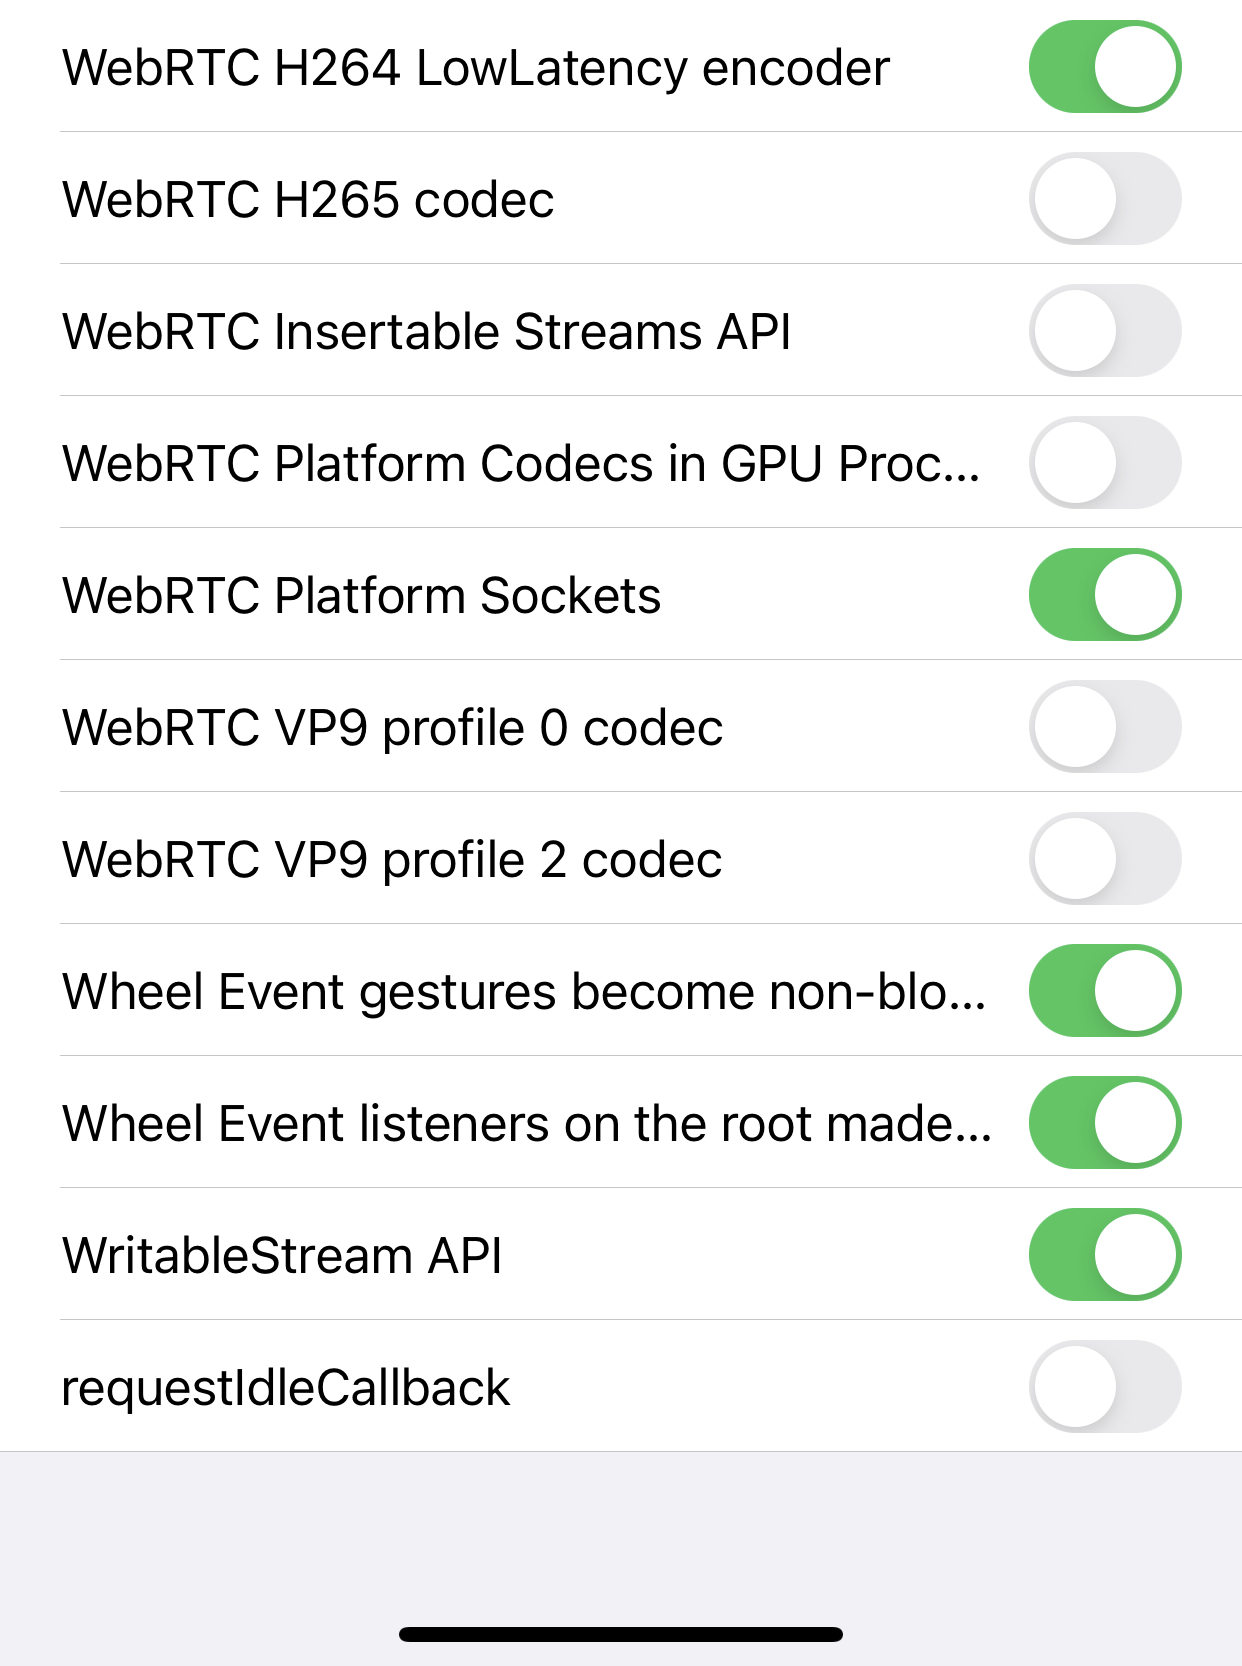Turn on WebRTC Insertable Streams API
Image resolution: width=1242 pixels, height=1666 pixels.
(x=1105, y=331)
